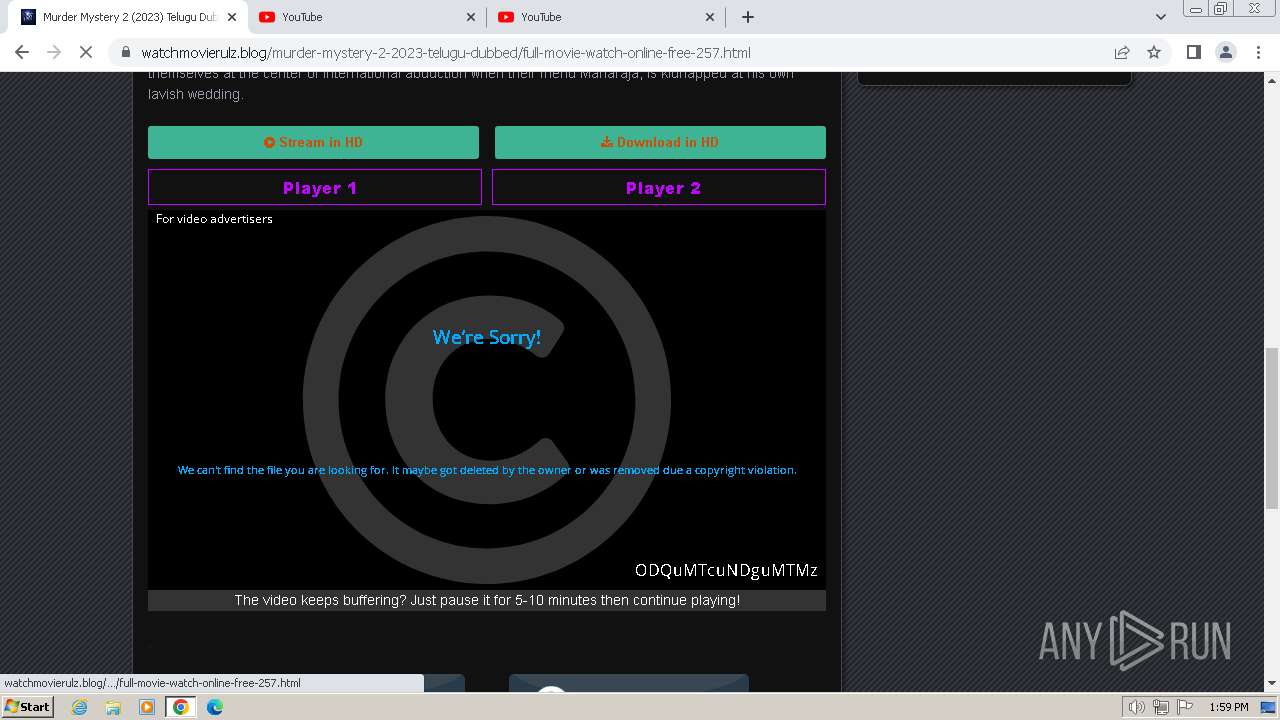
Task: Open File Explorer from taskbar
Action: pyautogui.click(x=113, y=707)
